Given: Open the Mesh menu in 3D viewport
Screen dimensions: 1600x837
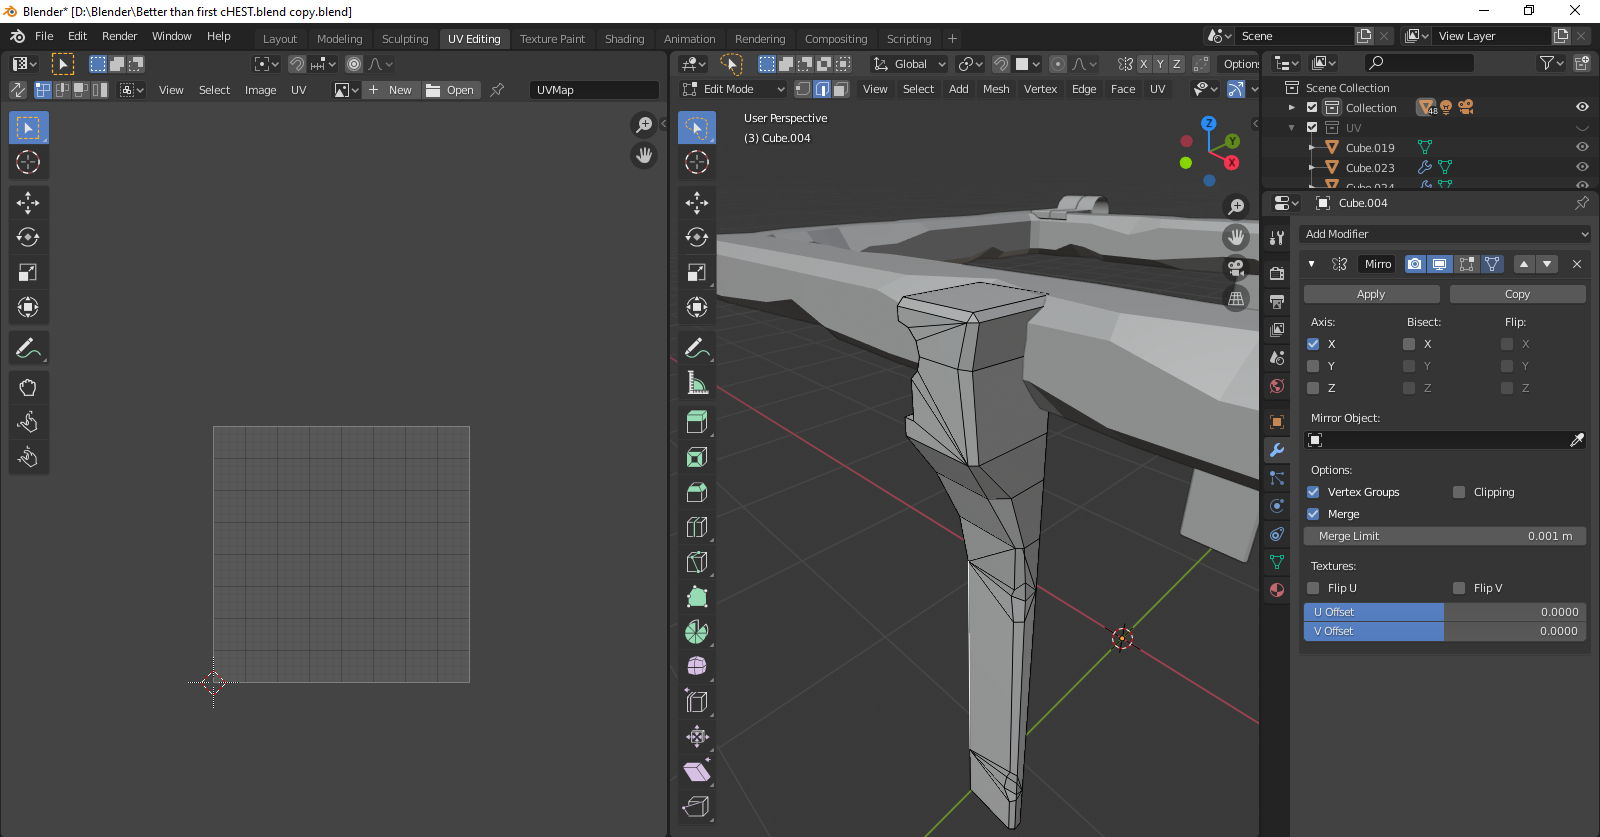Looking at the screenshot, I should click(x=996, y=89).
